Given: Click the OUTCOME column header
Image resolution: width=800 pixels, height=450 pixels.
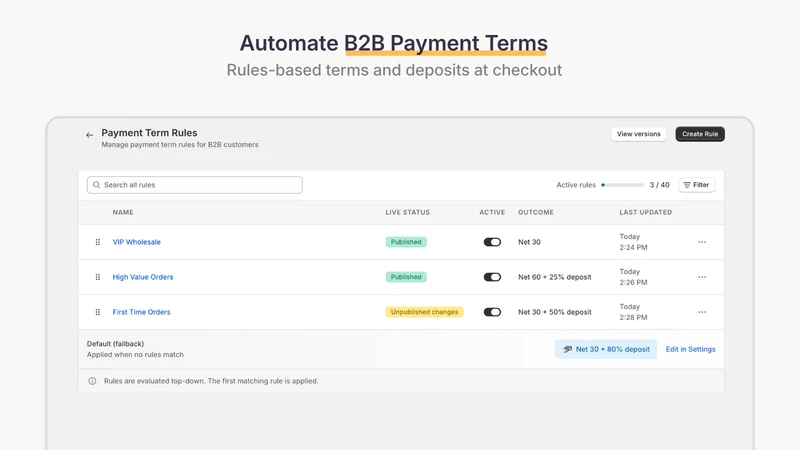Looking at the screenshot, I should (536, 212).
